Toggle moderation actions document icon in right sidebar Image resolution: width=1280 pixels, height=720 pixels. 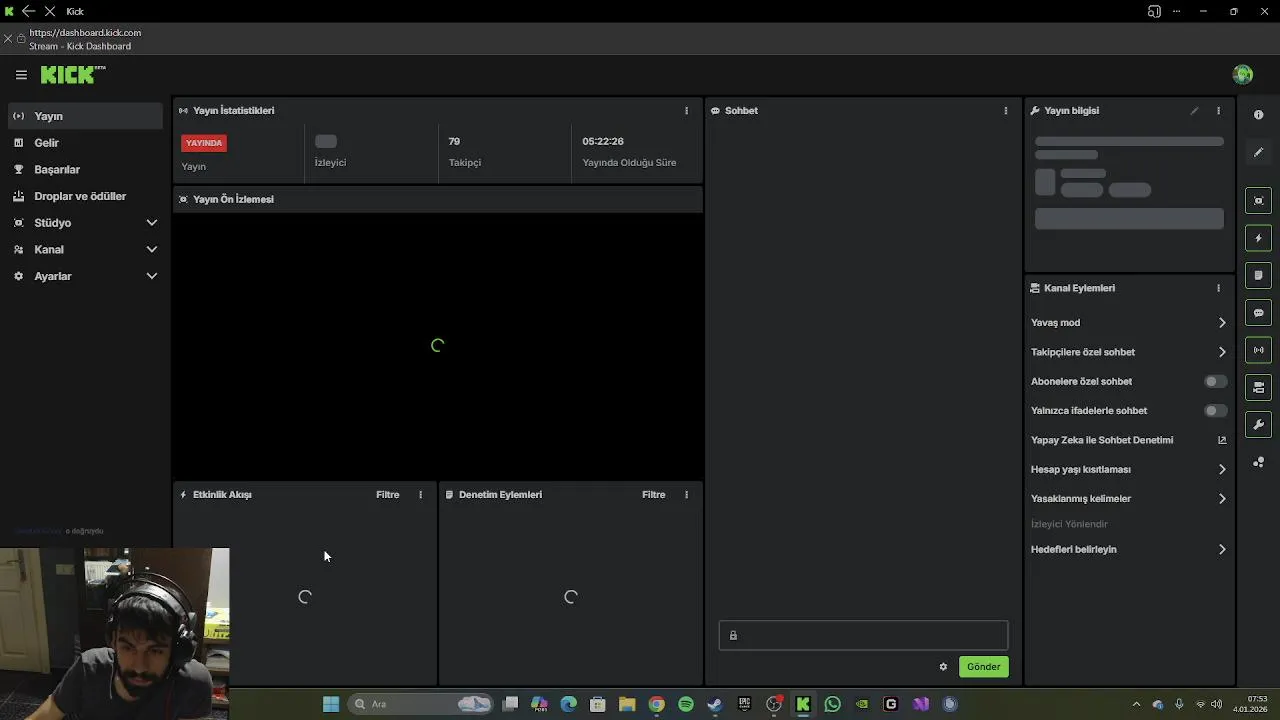(x=1259, y=275)
